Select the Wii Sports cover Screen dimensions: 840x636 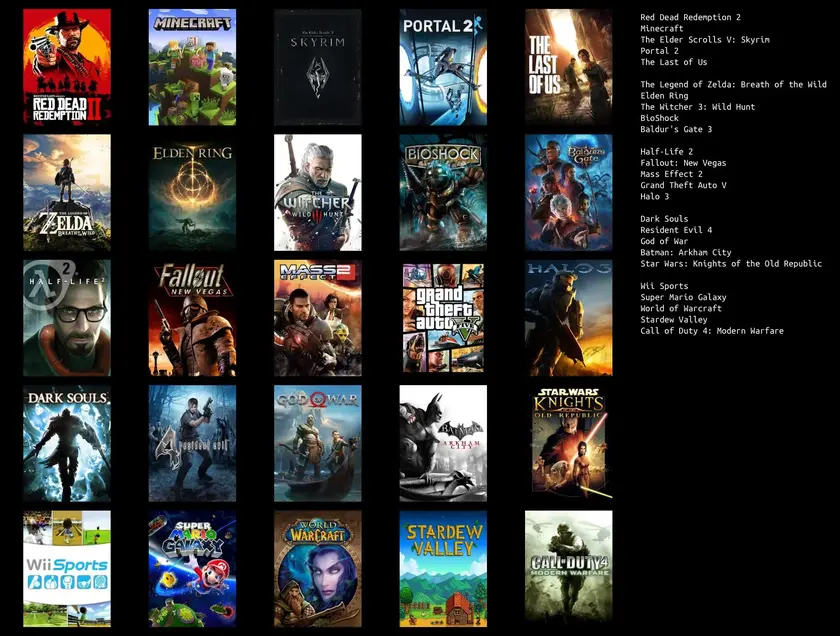[x=67, y=568]
